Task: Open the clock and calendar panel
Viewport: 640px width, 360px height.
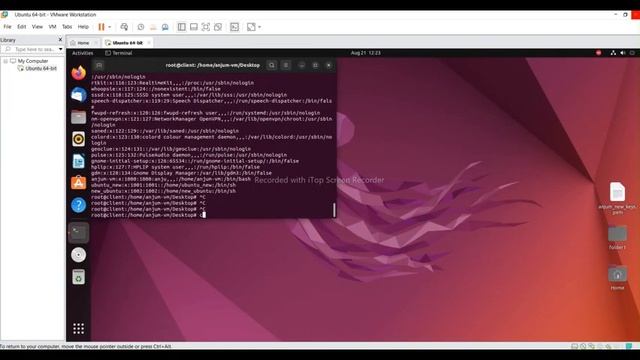Action: [x=365, y=53]
